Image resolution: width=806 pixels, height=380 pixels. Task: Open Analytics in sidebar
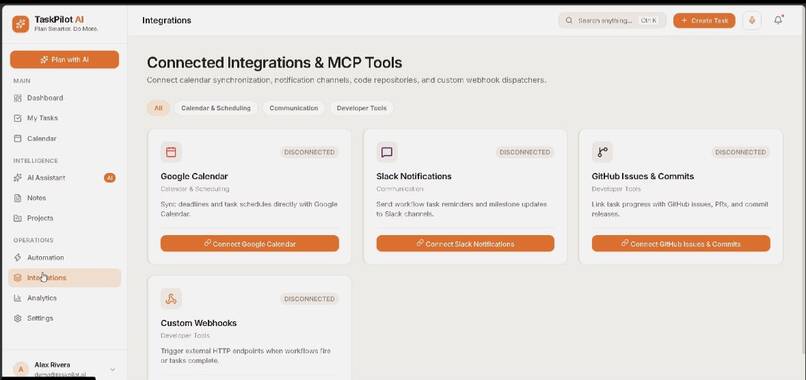[64, 298]
